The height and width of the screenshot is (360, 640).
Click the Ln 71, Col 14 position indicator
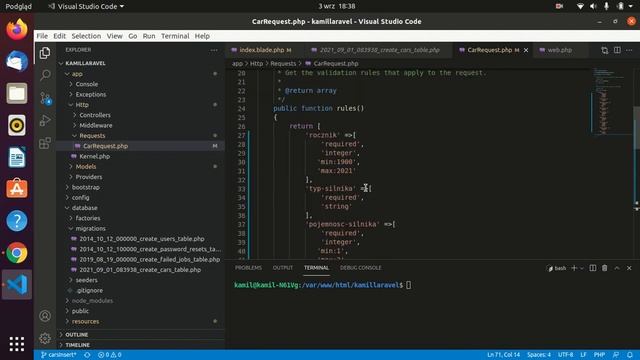(503, 355)
